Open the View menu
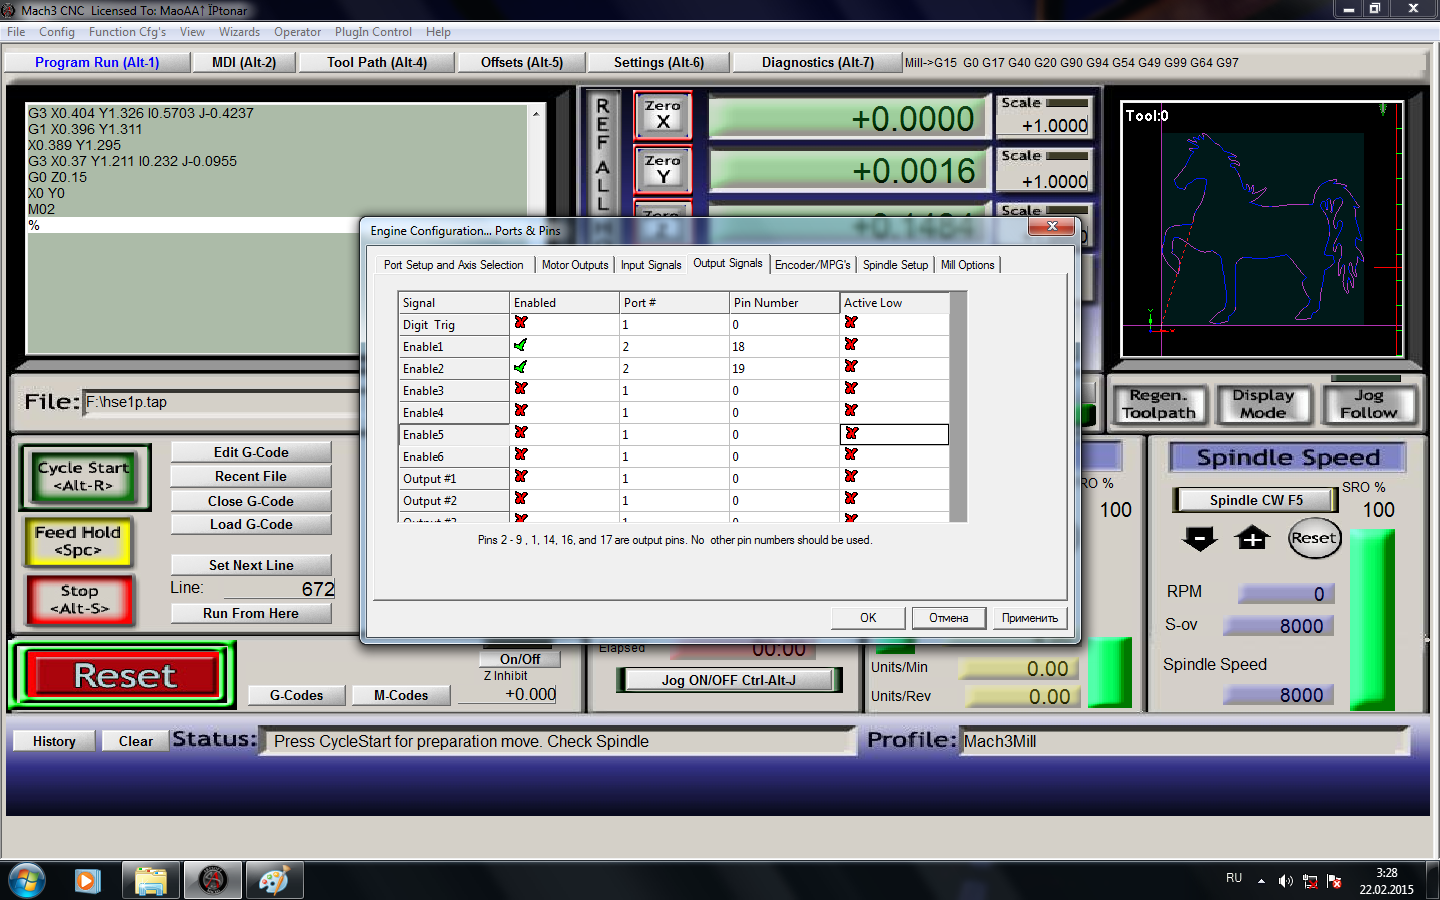The width and height of the screenshot is (1440, 900). click(x=192, y=32)
